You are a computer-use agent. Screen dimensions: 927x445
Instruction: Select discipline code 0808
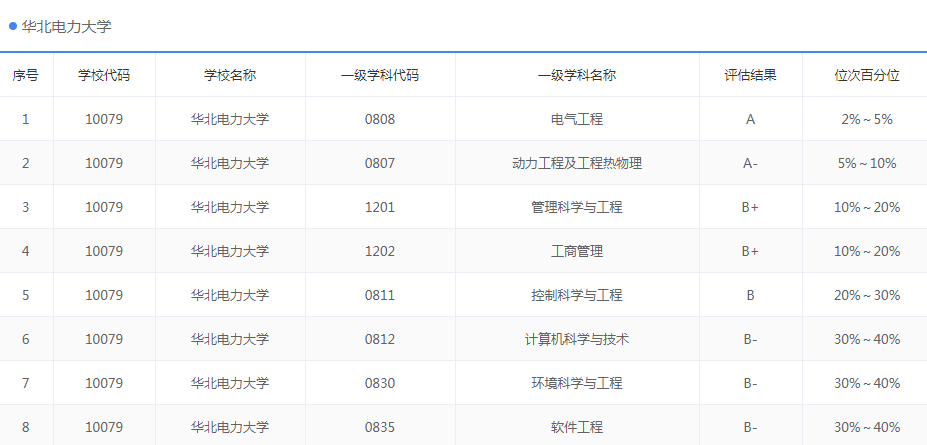[x=380, y=119]
